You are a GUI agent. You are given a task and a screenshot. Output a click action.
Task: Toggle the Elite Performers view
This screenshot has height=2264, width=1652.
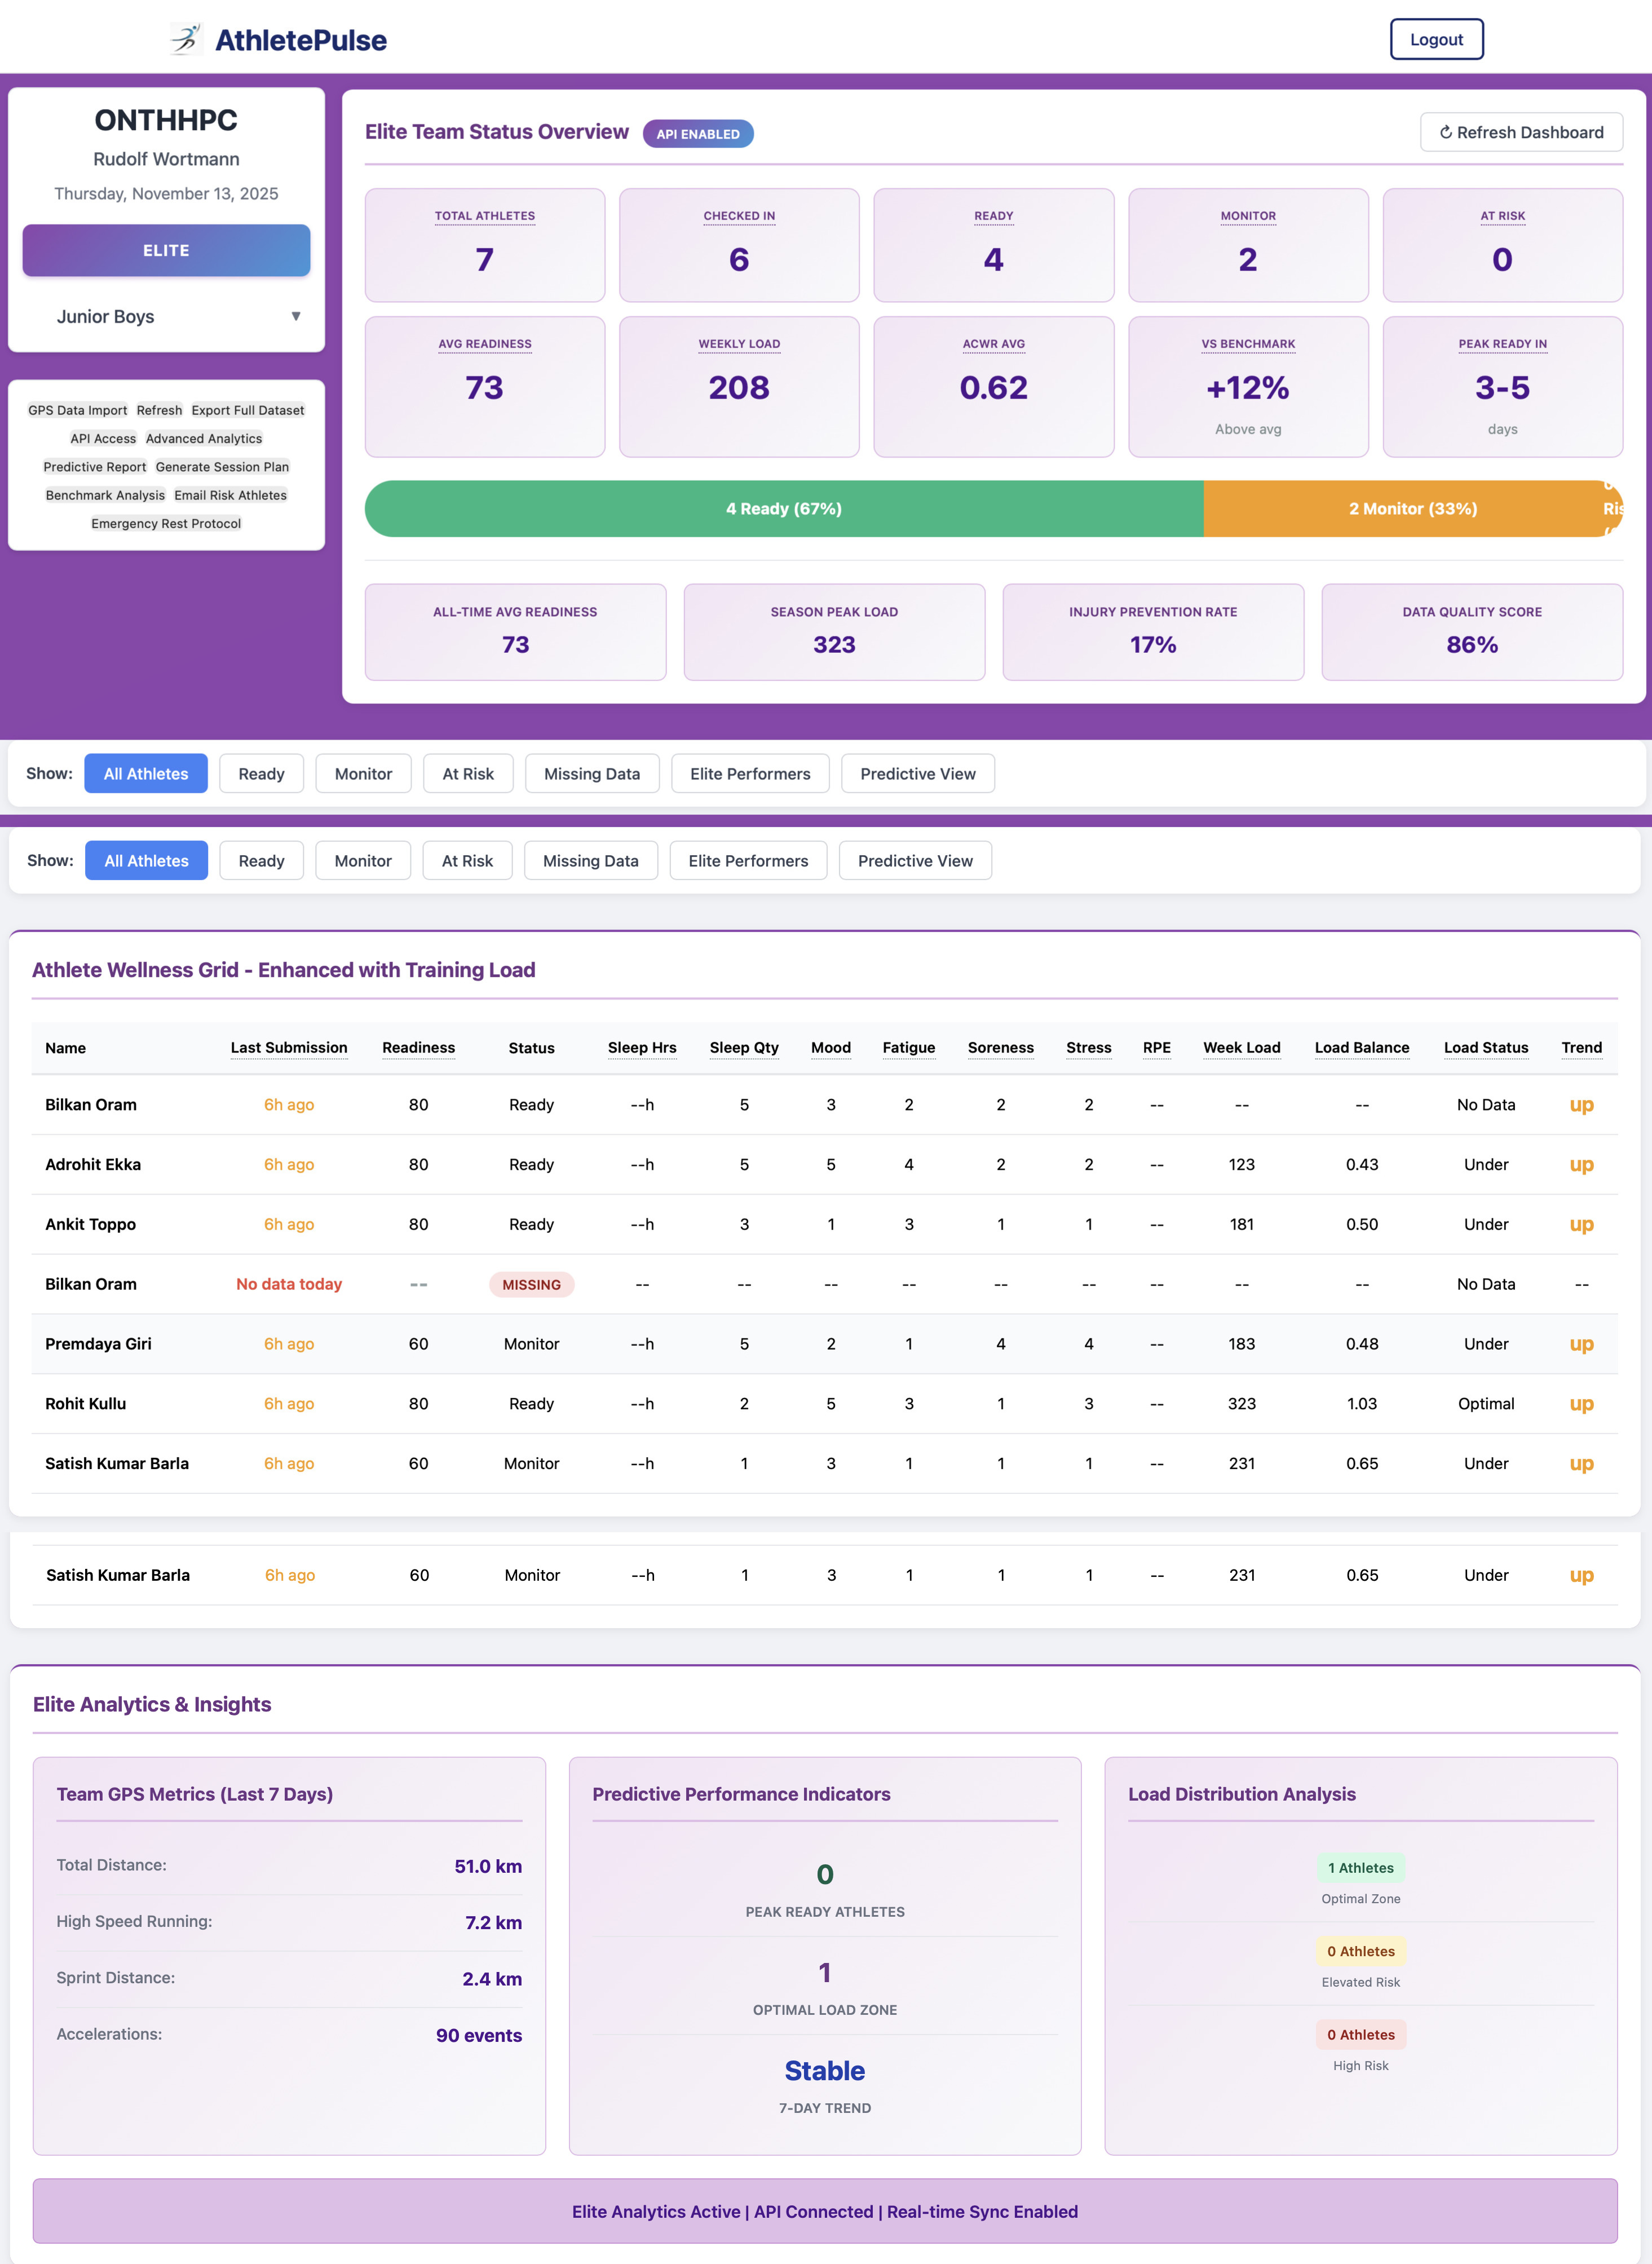[750, 773]
